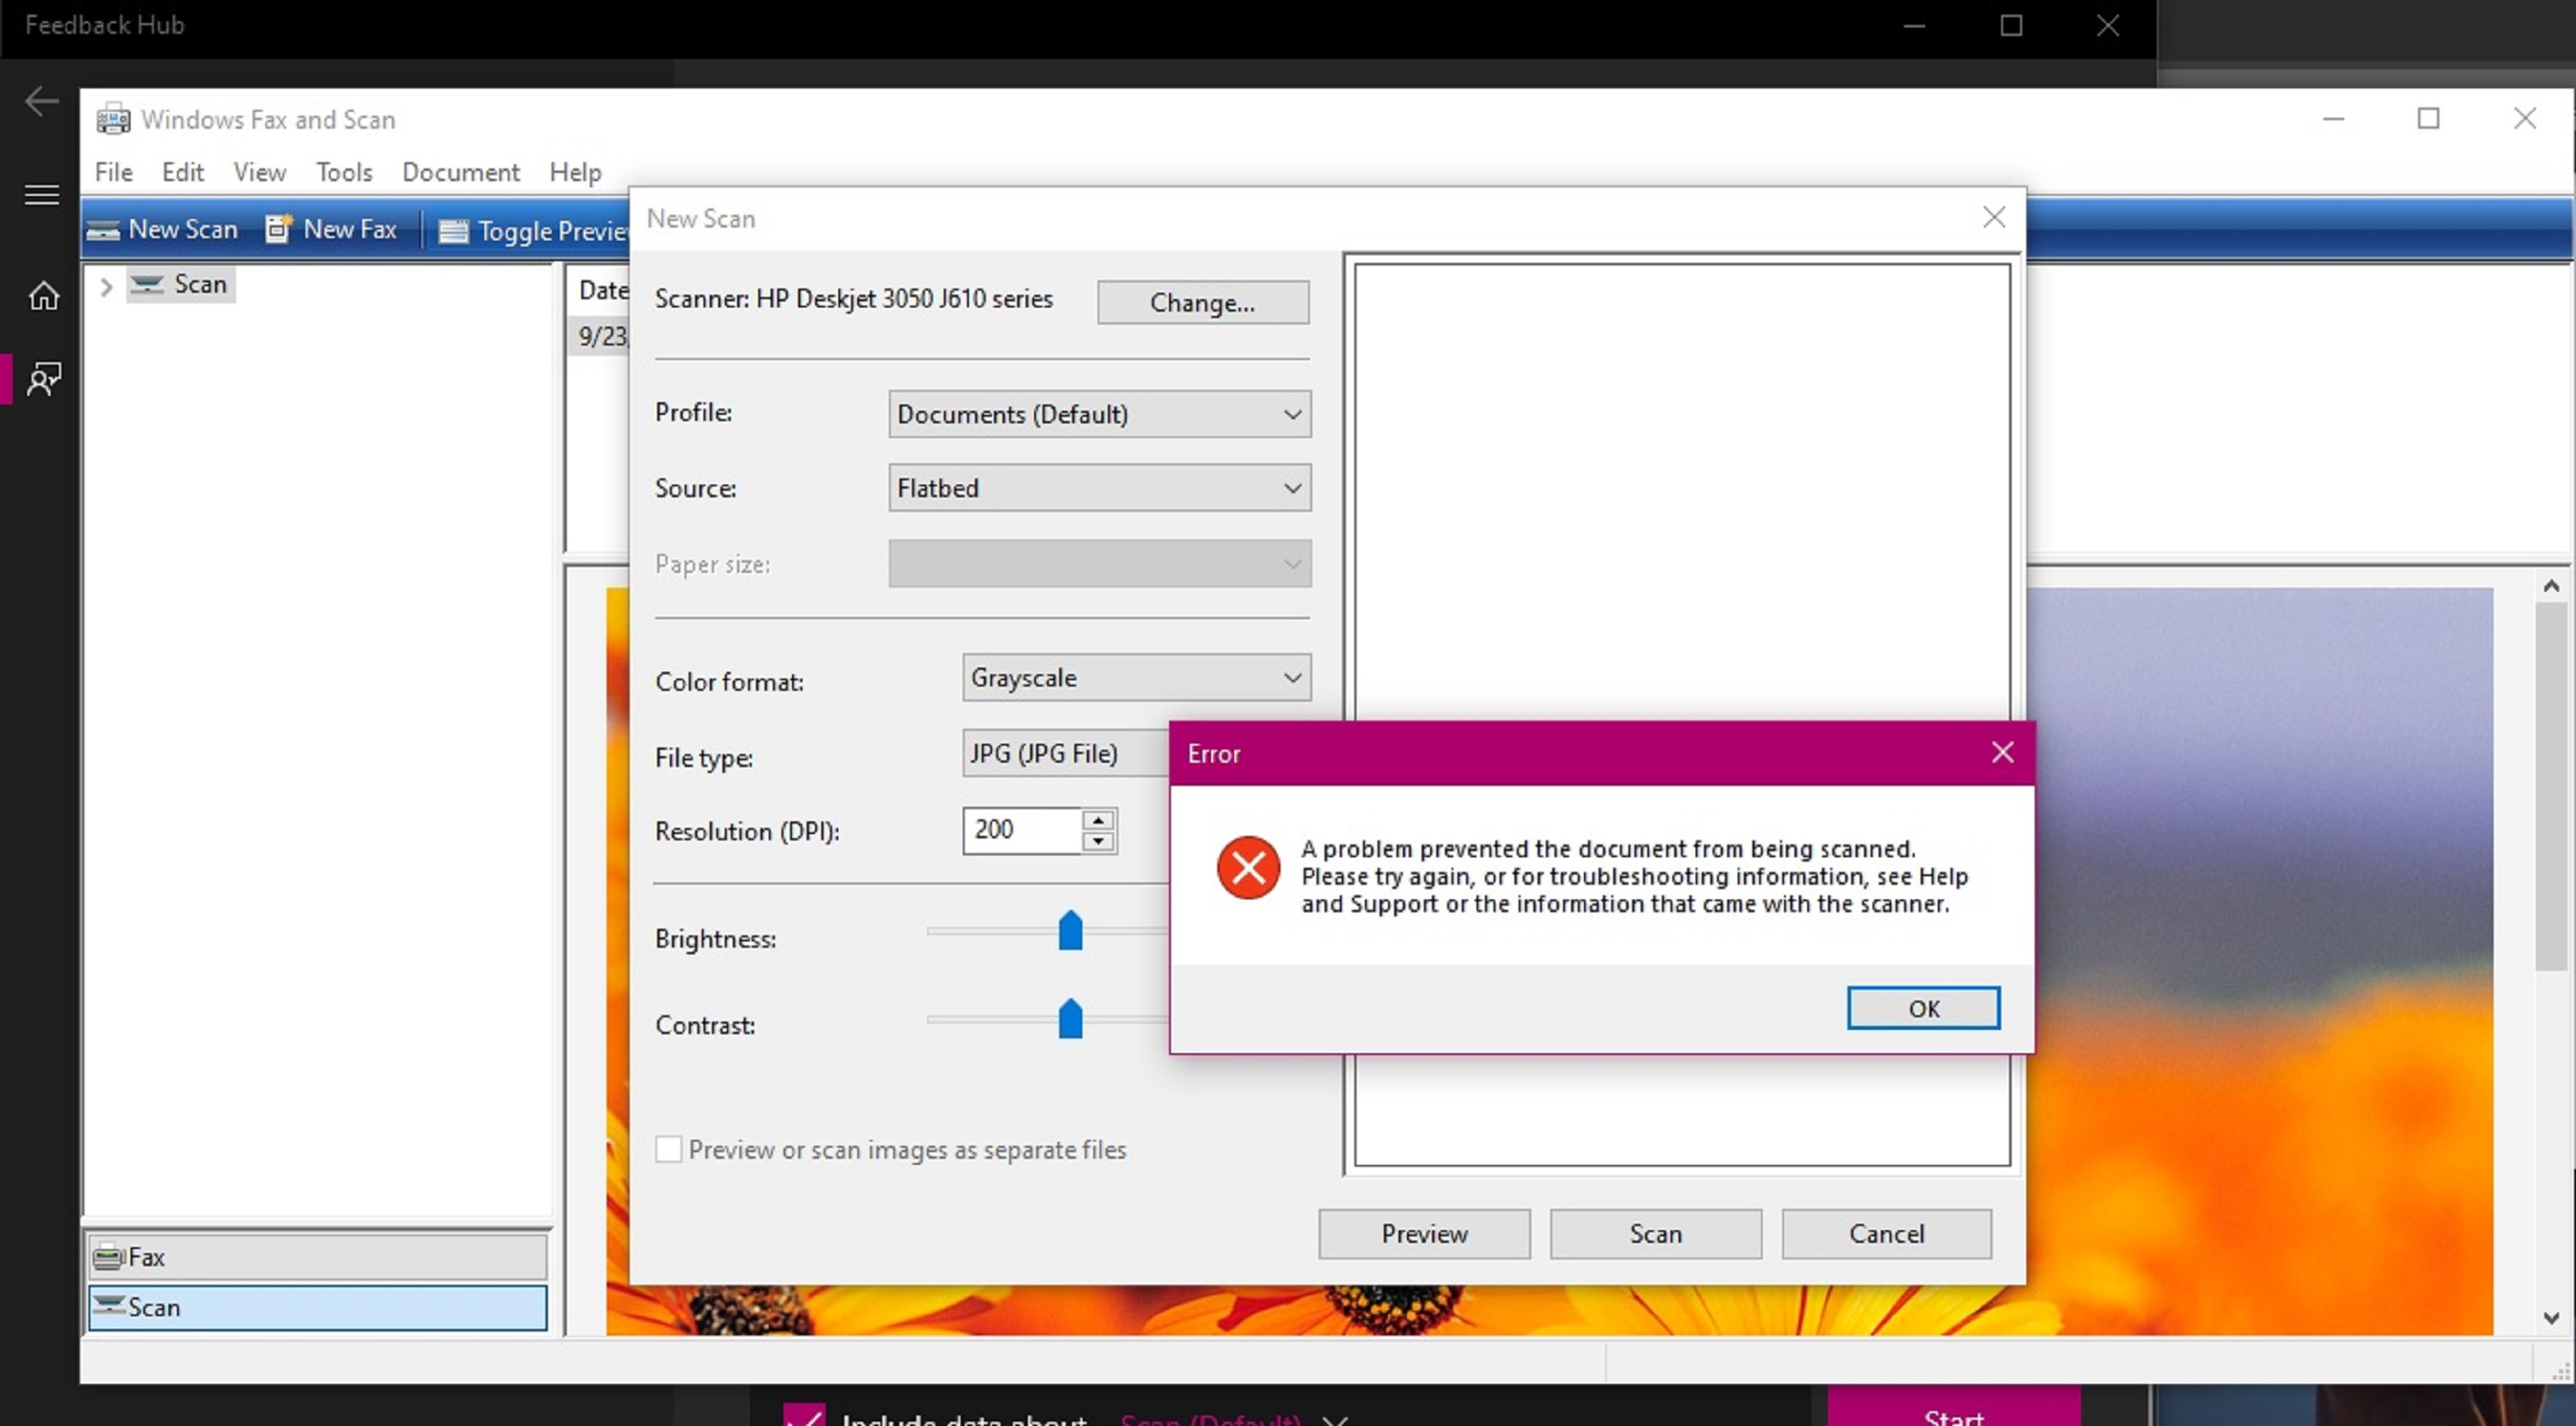
Task: Minimize the Feedback Hub window
Action: tap(1914, 26)
